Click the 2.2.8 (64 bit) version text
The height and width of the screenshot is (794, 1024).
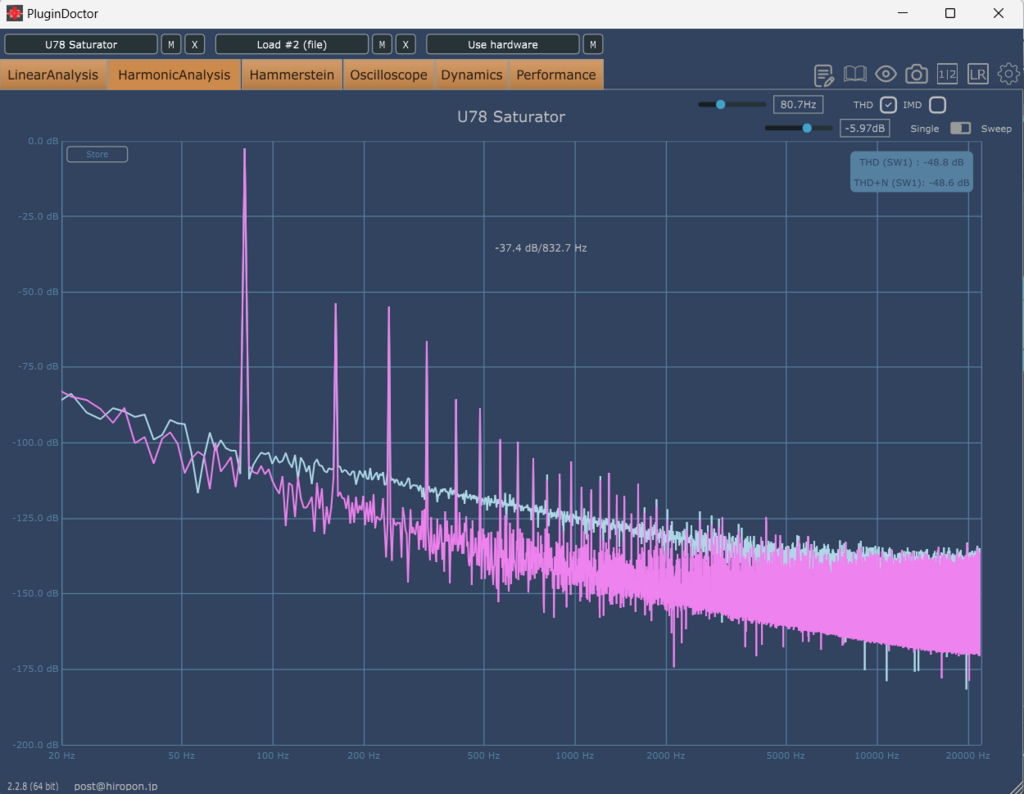[x=33, y=786]
